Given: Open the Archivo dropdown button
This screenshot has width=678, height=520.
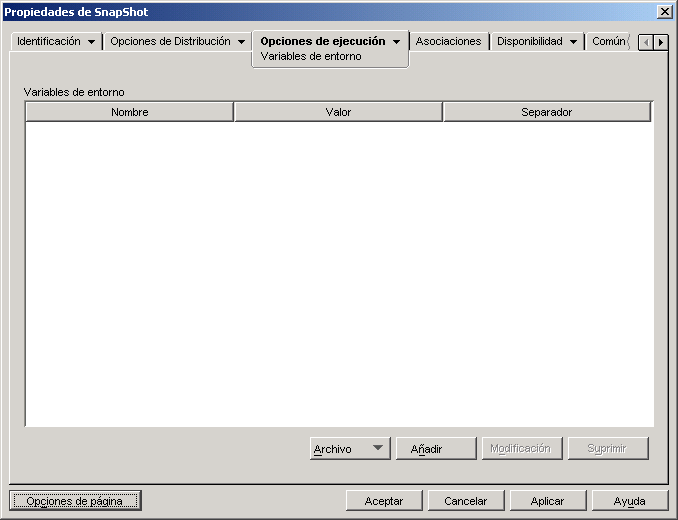Looking at the screenshot, I should point(350,449).
